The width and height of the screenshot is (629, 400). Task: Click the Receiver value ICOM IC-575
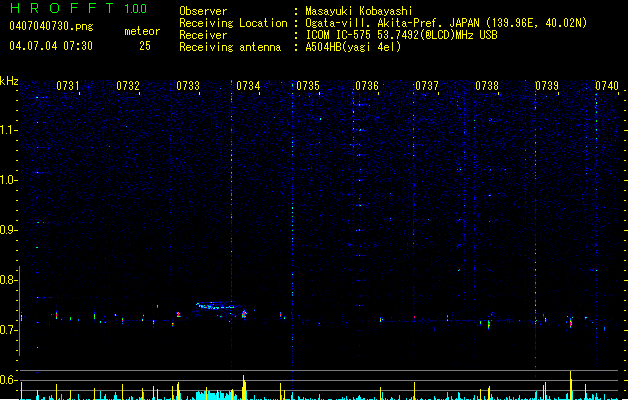(339, 35)
